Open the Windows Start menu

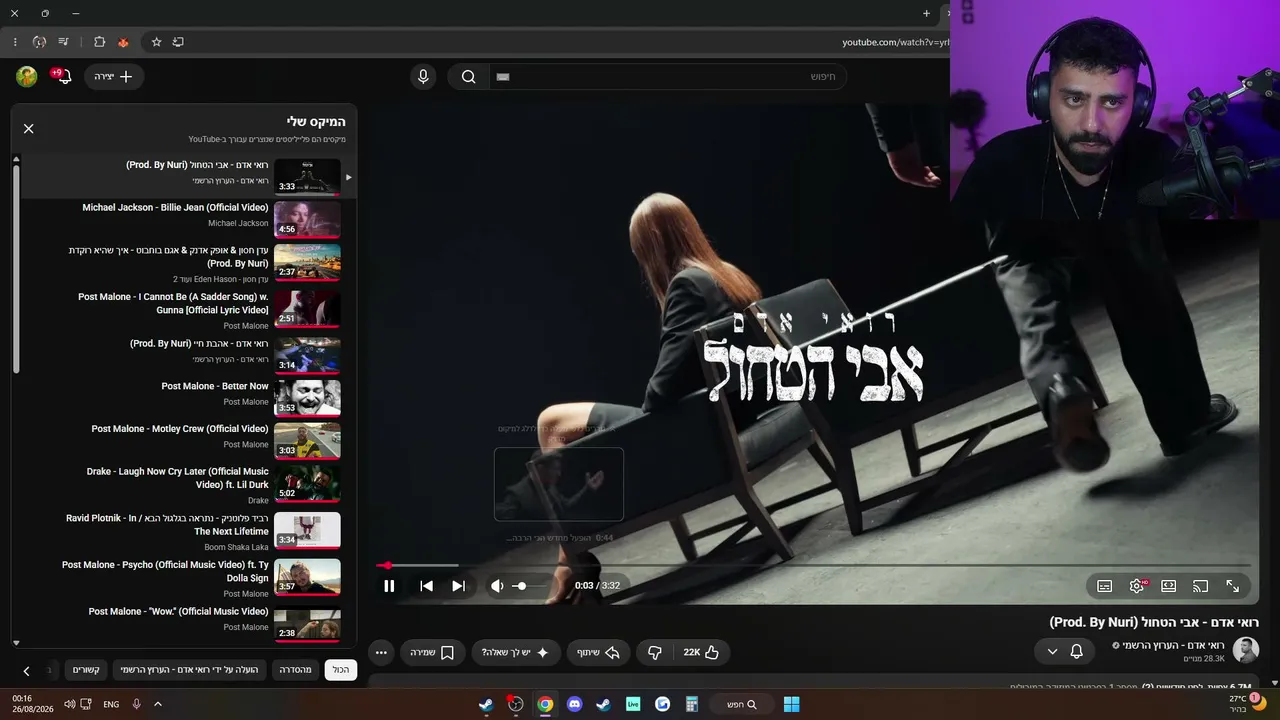coord(791,704)
